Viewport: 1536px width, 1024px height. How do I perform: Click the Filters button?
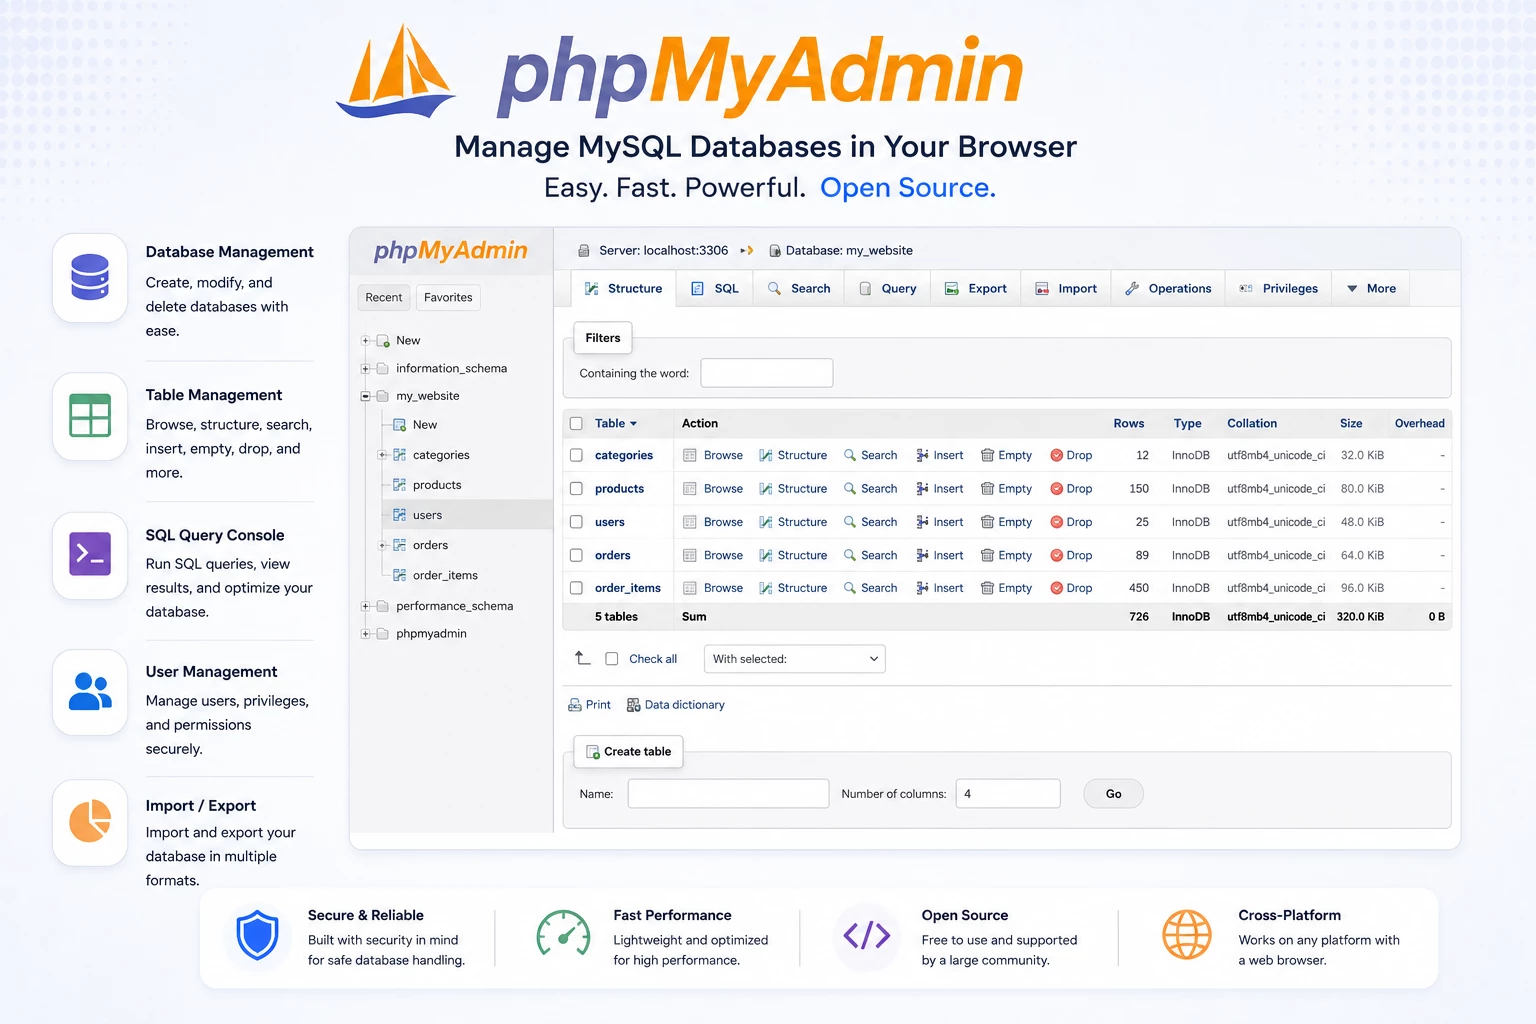tap(603, 338)
